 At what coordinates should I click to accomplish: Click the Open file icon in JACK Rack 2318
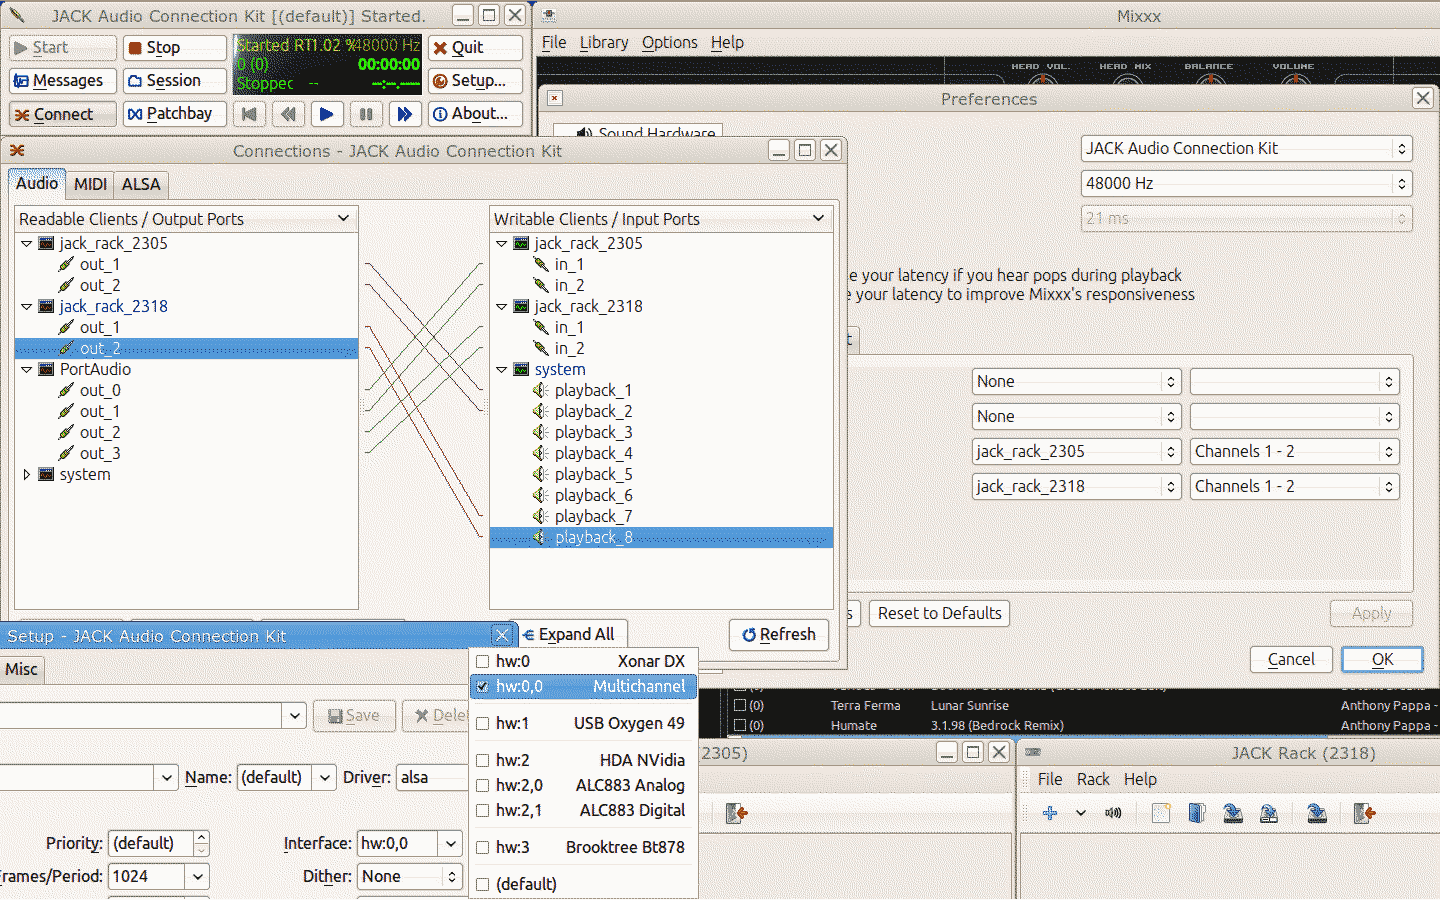pyautogui.click(x=1196, y=813)
